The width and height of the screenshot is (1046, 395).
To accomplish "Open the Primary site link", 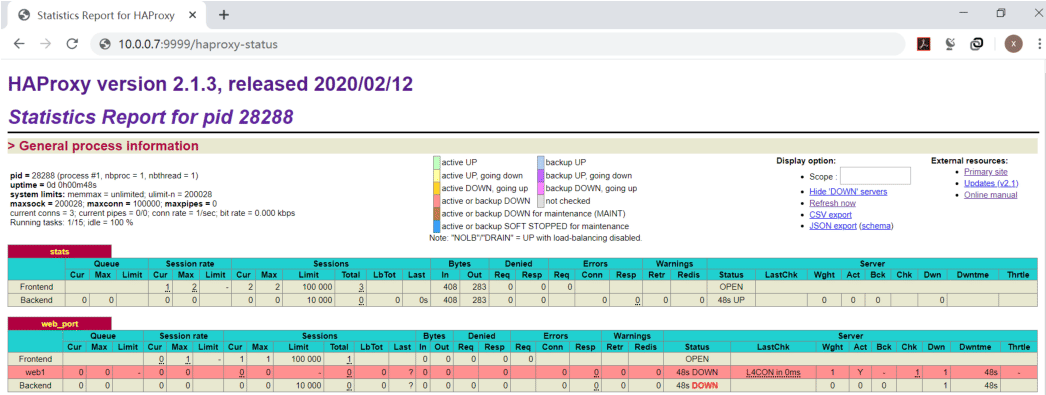I will click(x=986, y=171).
